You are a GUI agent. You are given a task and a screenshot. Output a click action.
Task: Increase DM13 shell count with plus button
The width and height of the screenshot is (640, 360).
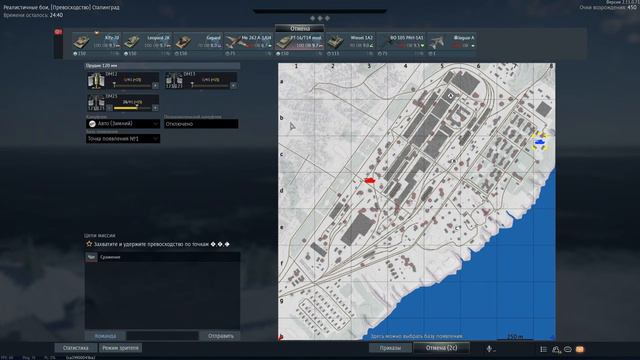[233, 86]
